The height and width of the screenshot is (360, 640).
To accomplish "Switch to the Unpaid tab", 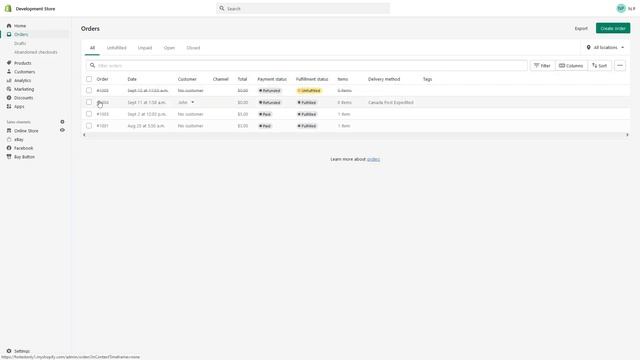I will click(x=144, y=48).
